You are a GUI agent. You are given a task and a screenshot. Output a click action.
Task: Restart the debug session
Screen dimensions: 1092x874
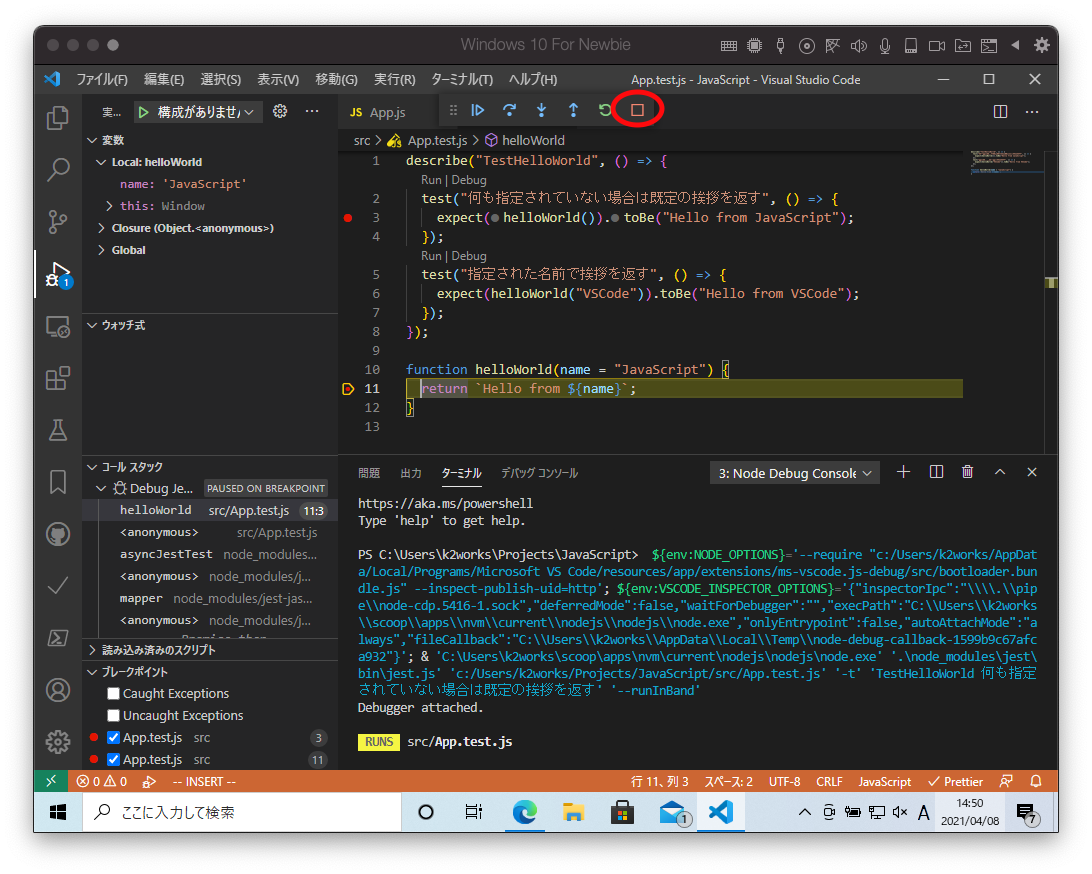pyautogui.click(x=605, y=110)
